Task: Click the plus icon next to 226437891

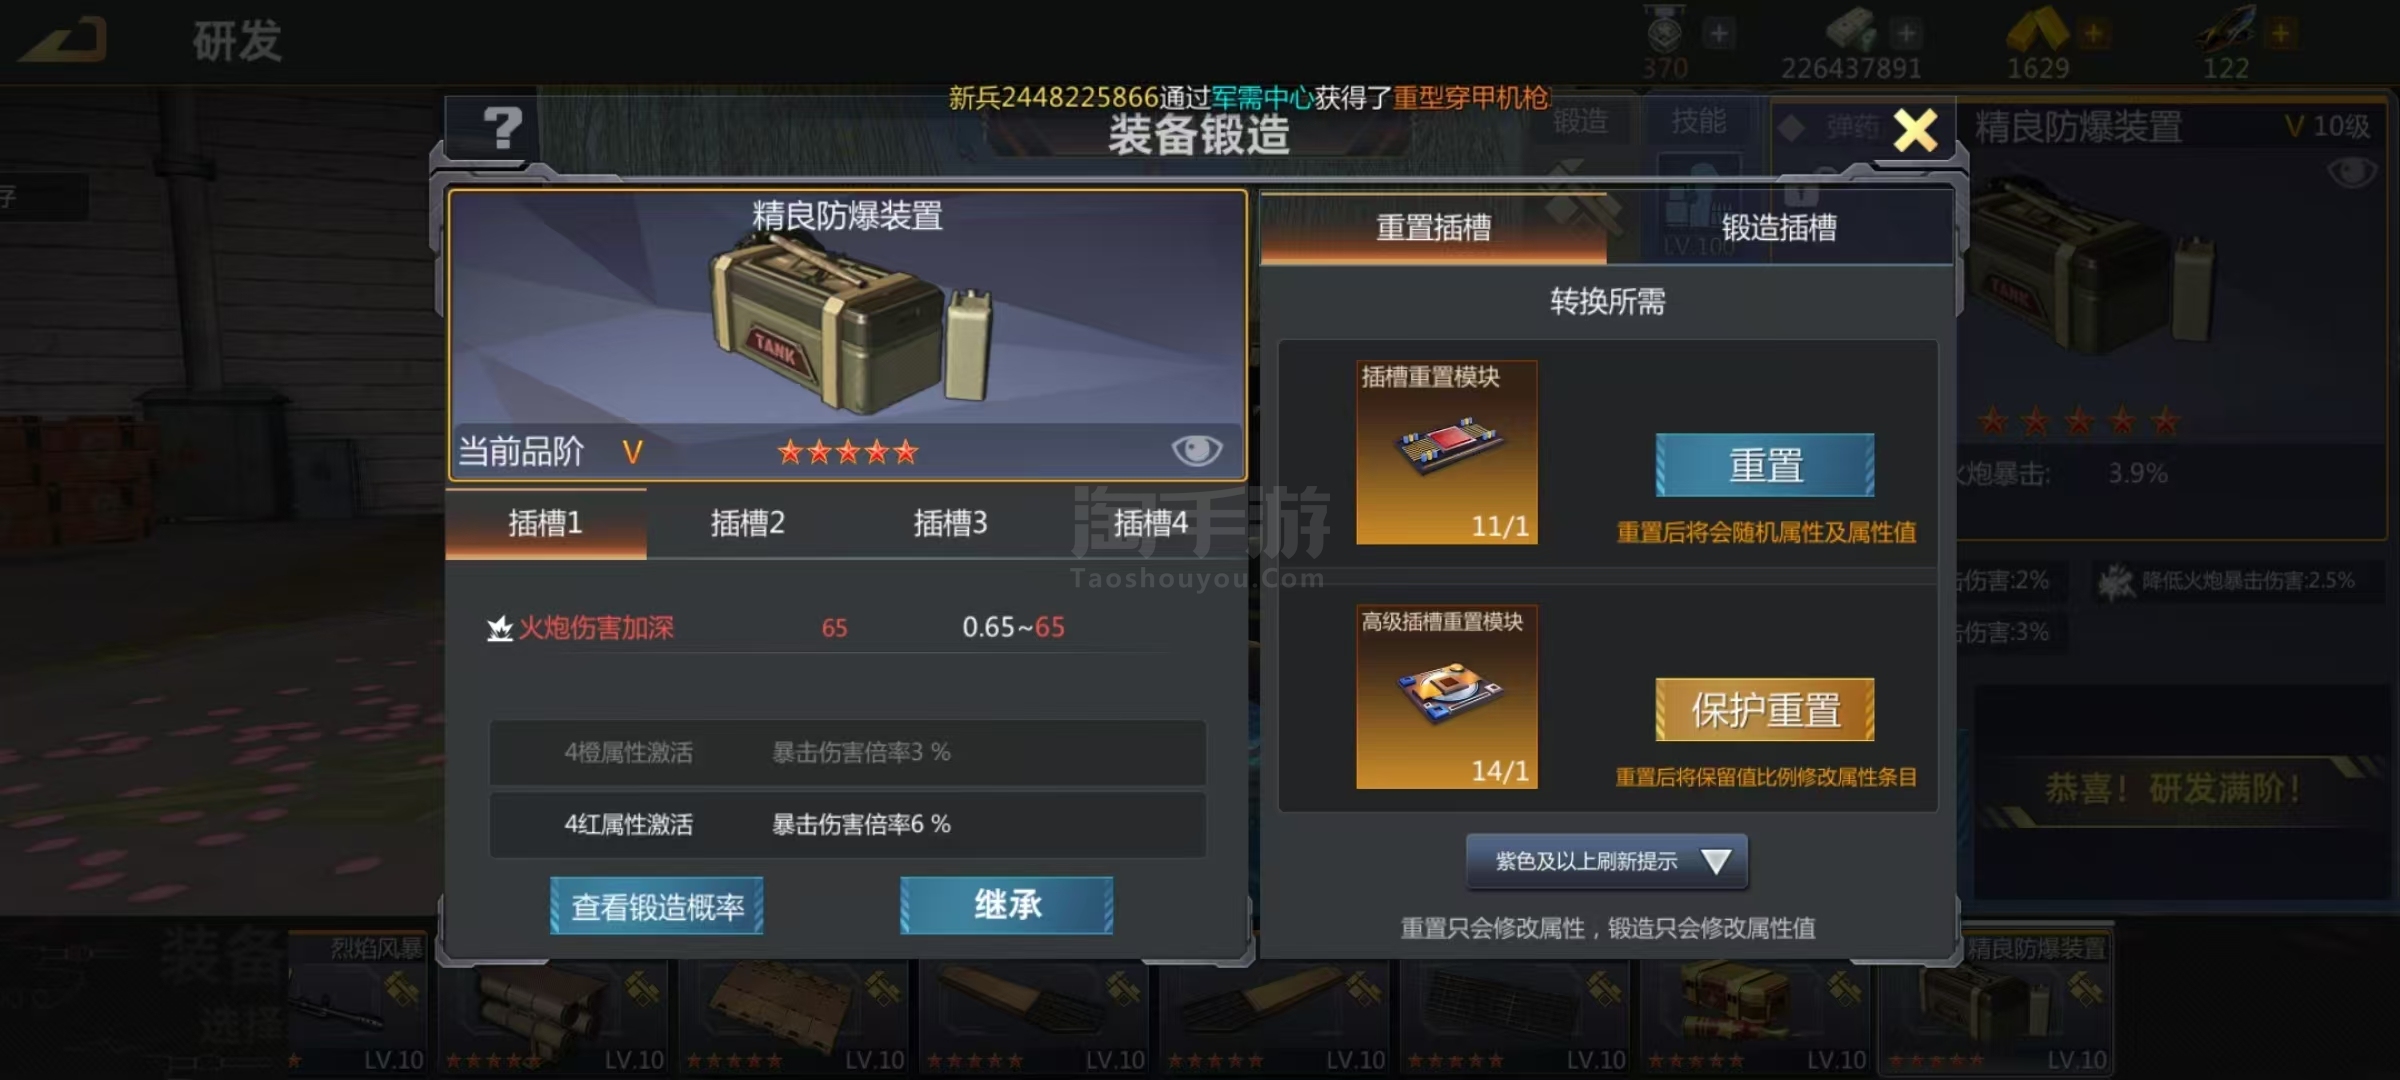Action: pyautogui.click(x=1906, y=33)
